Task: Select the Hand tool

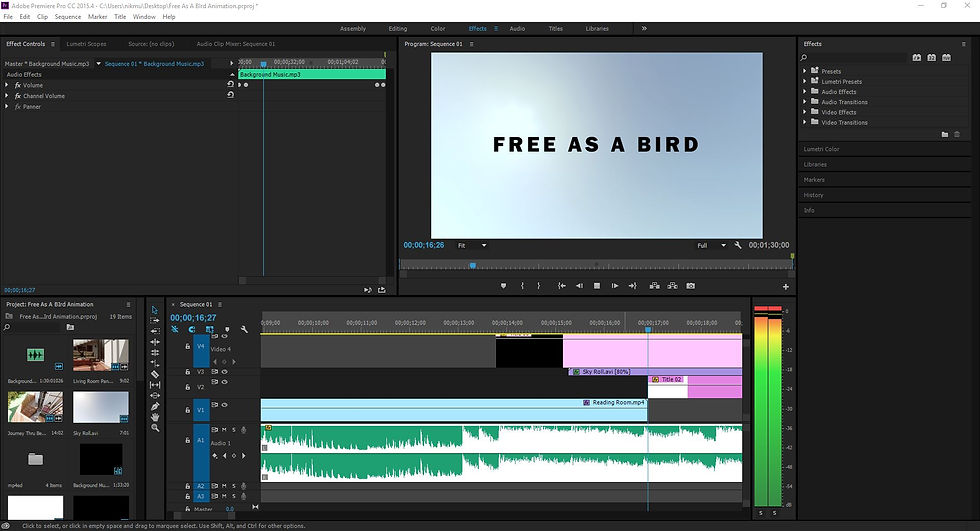Action: (155, 417)
